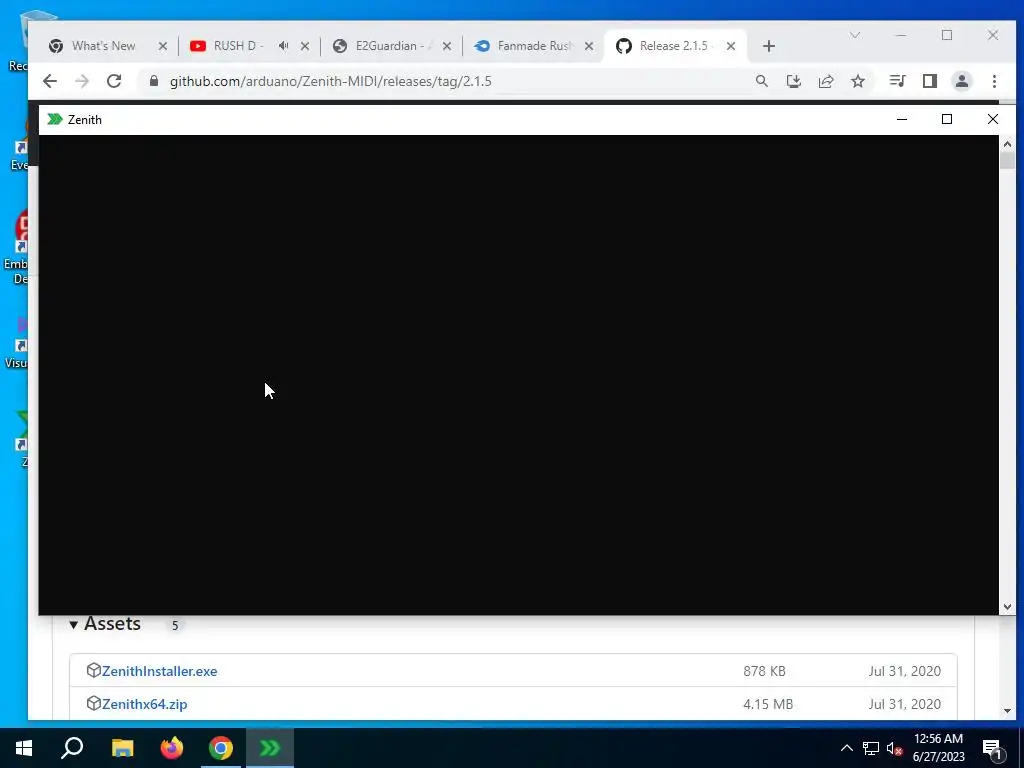Share this page via address bar icon

coord(825,81)
